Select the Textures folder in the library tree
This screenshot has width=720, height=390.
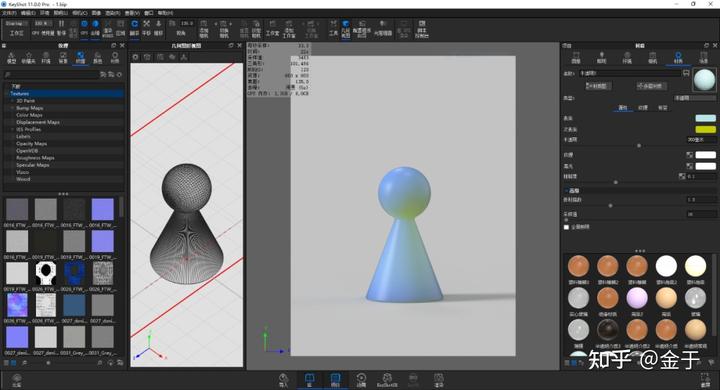[x=64, y=93]
